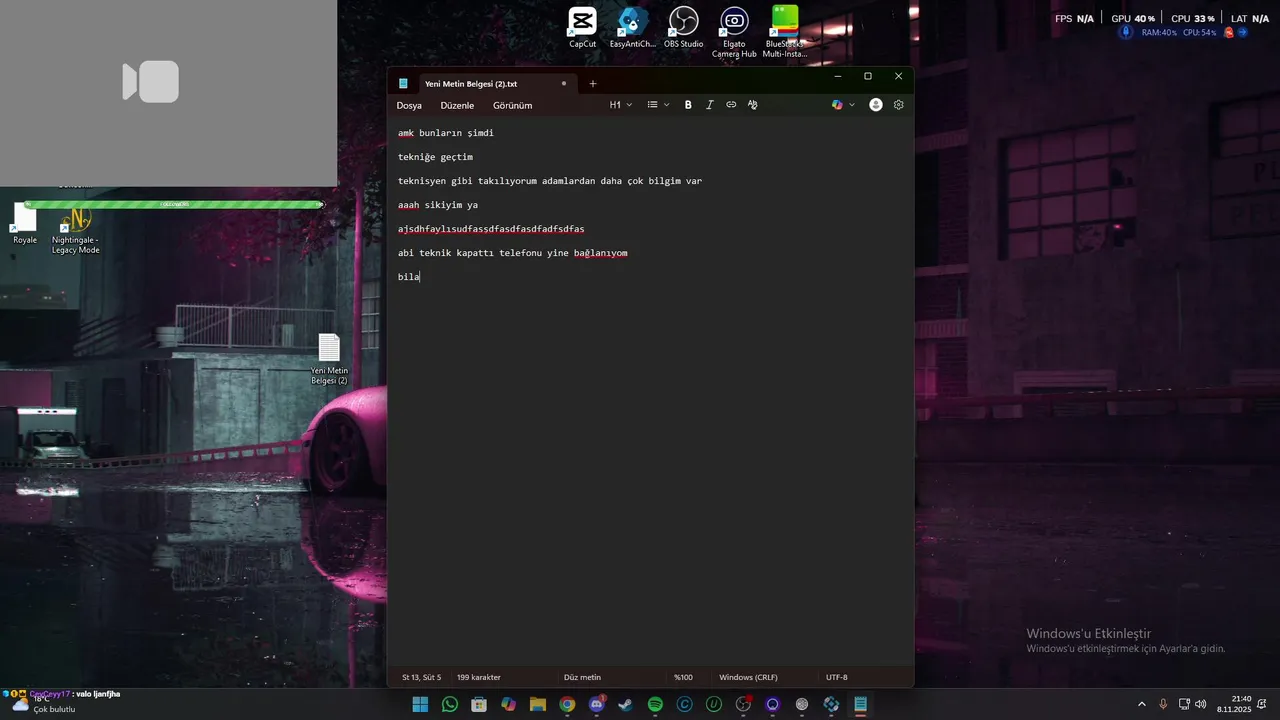The width and height of the screenshot is (1280, 720).
Task: Click the EasyAntiCheat desktop shortcut
Action: click(x=632, y=28)
